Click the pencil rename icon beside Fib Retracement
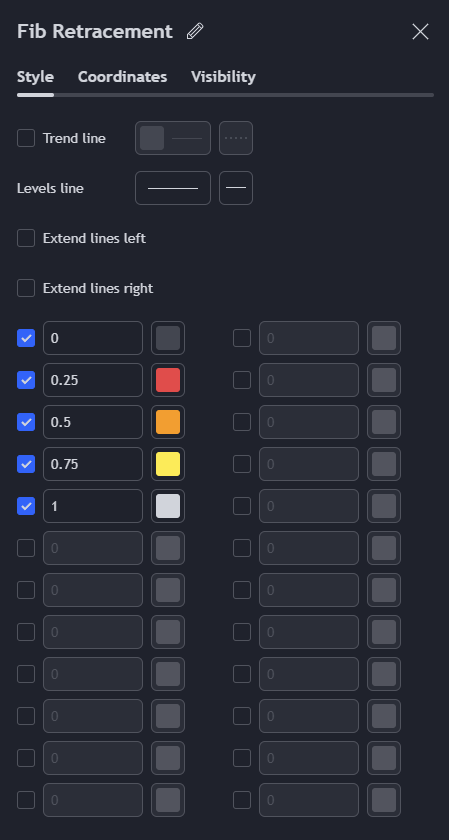449x840 pixels. coord(195,32)
